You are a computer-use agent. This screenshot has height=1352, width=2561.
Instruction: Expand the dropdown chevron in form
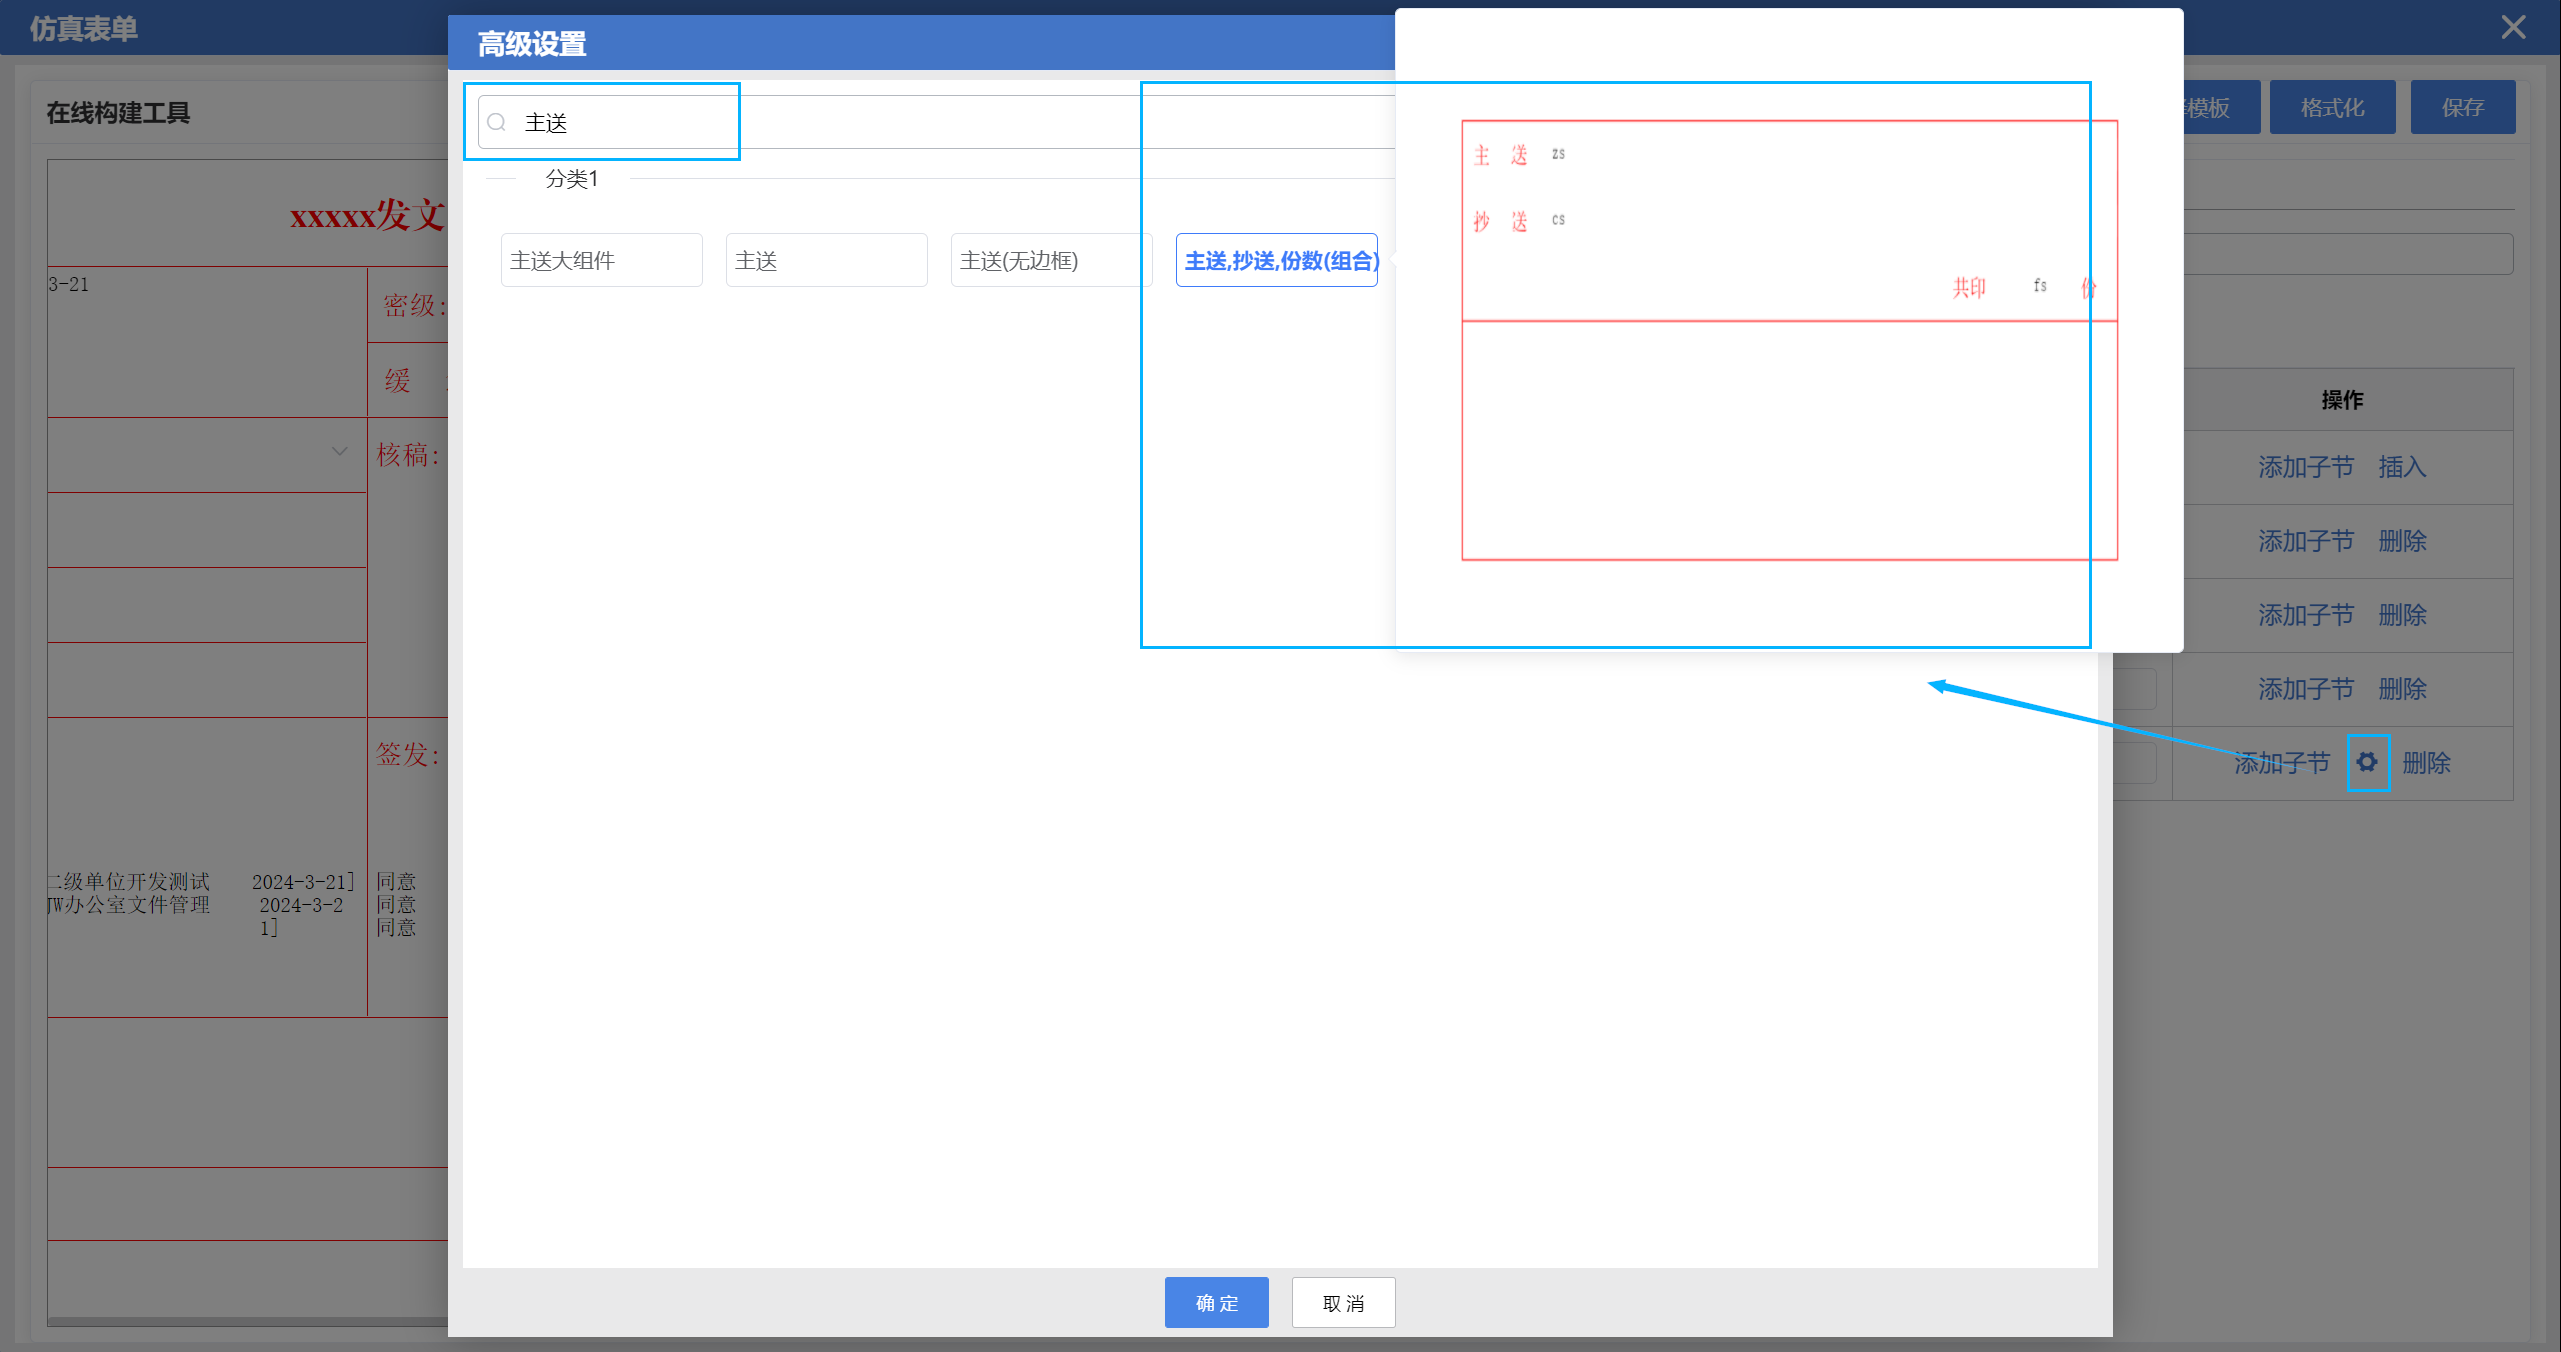(x=340, y=452)
